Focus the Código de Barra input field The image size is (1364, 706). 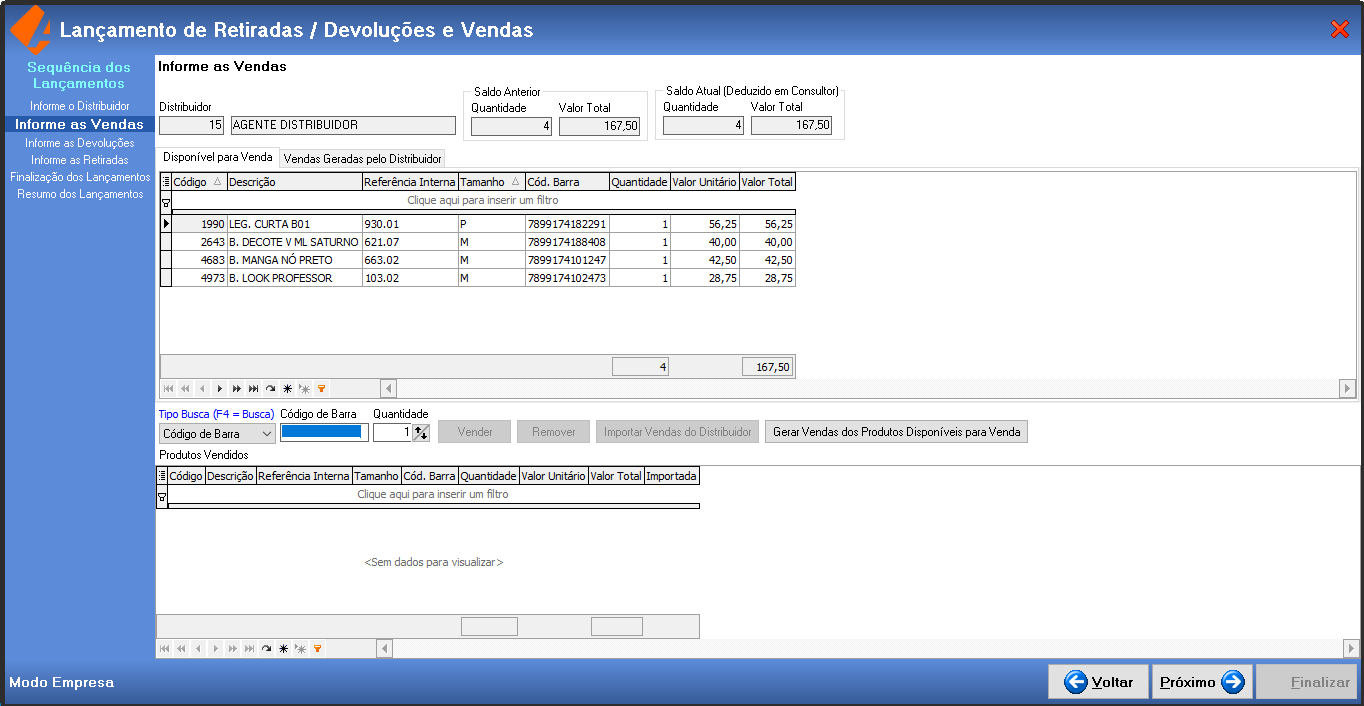pos(324,432)
